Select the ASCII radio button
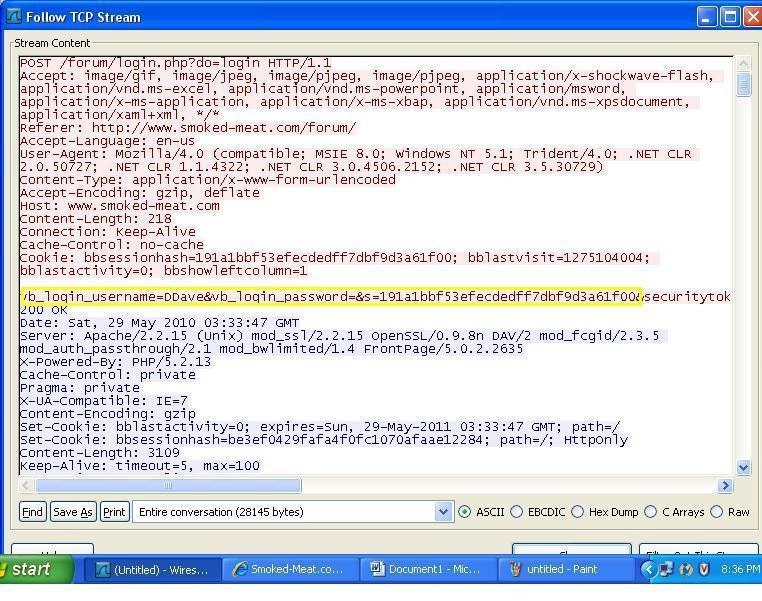The height and width of the screenshot is (601, 762). click(464, 512)
